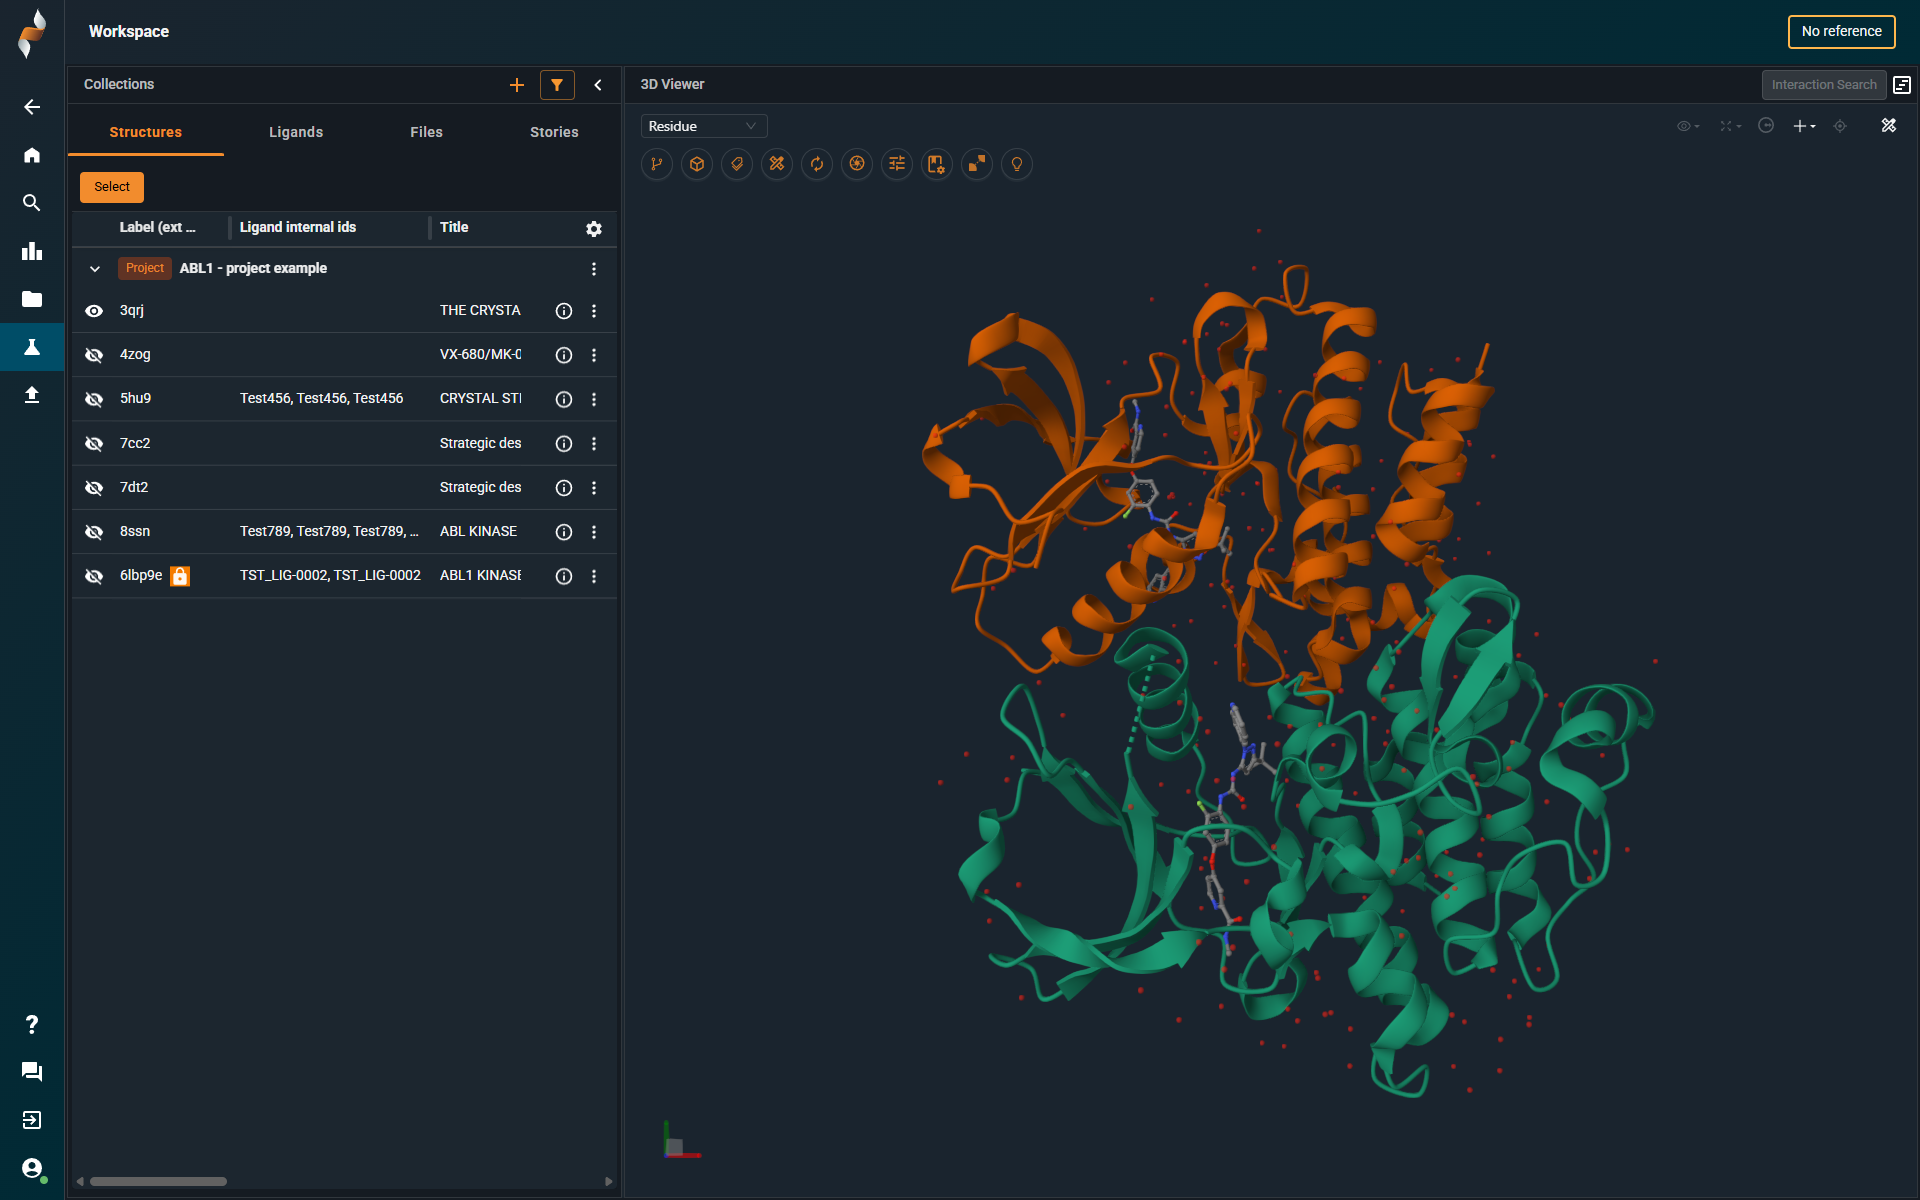Image resolution: width=1920 pixels, height=1200 pixels.
Task: Click the upload icon in left sidebar
Action: tap(32, 395)
